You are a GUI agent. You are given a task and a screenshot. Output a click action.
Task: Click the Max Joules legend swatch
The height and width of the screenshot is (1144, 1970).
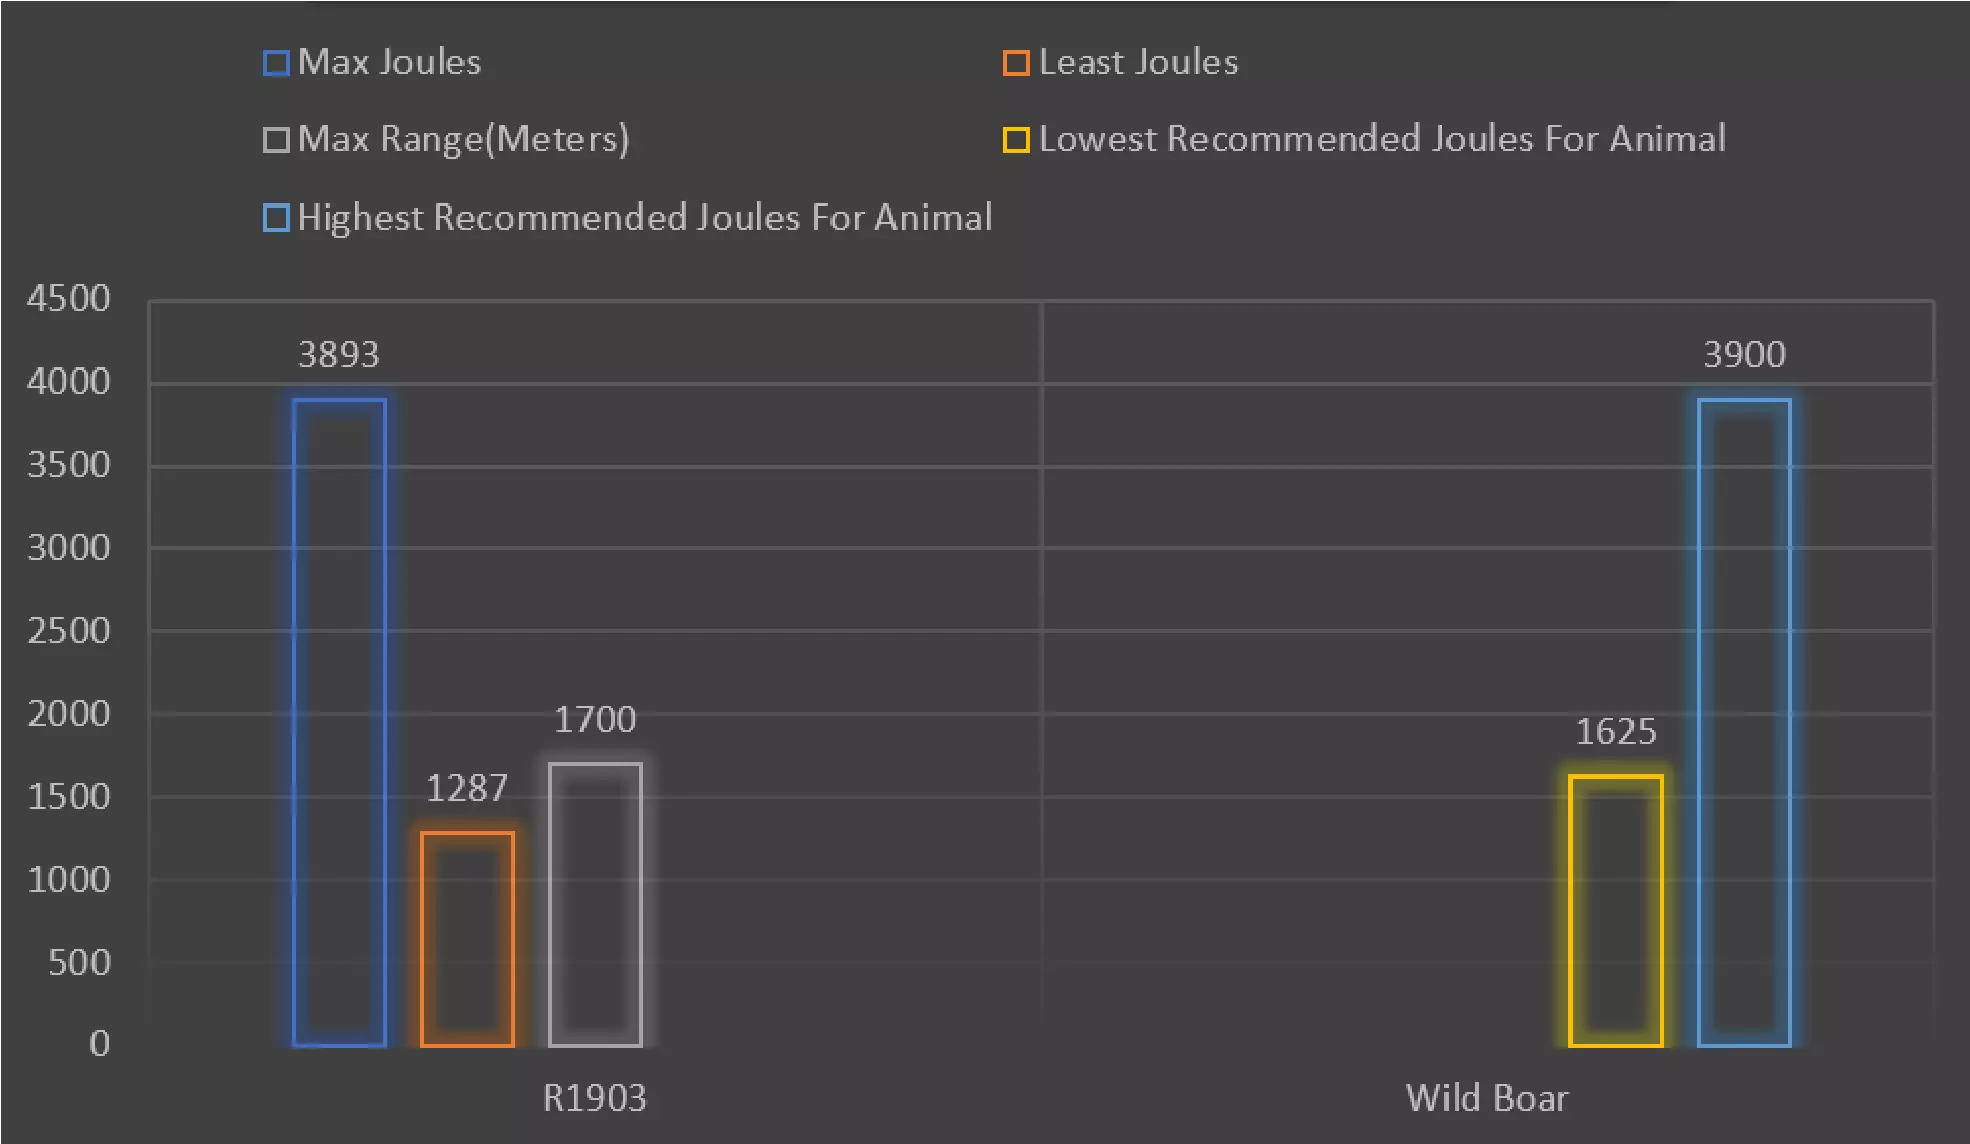276,63
